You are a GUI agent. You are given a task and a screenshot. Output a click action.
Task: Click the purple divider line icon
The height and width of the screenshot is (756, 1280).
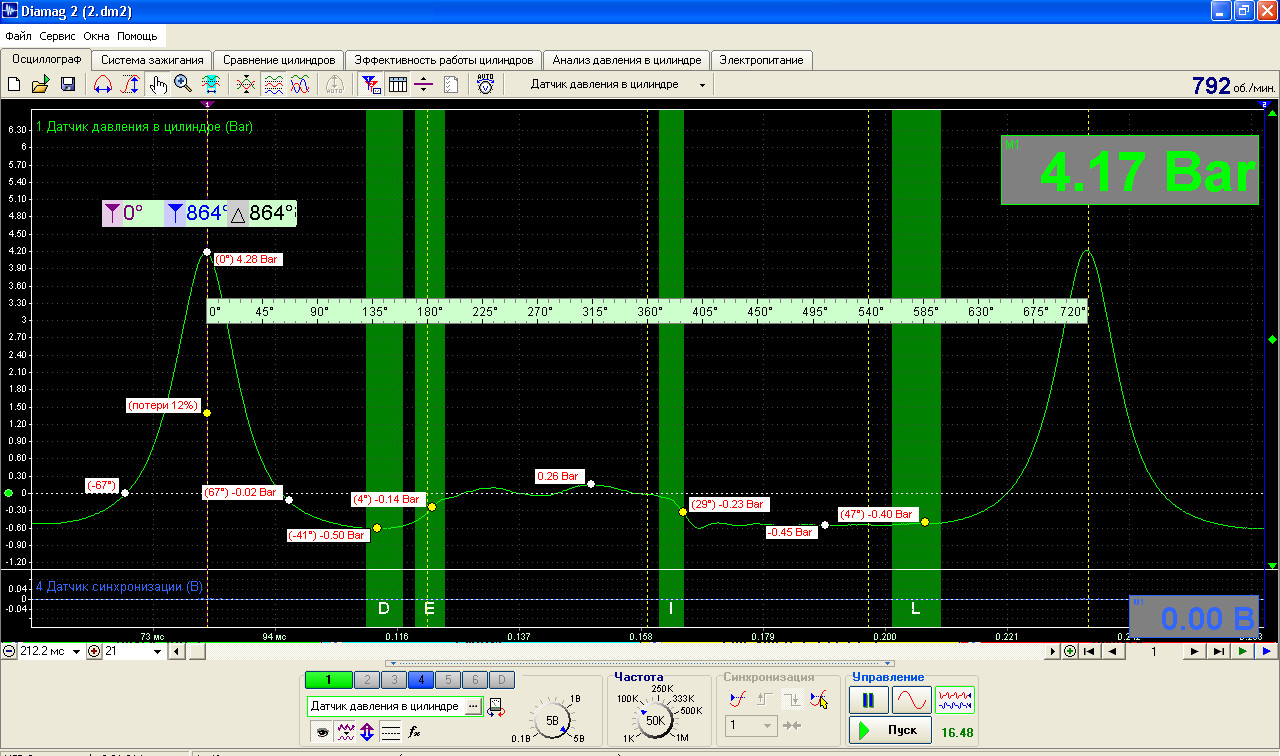[x=424, y=85]
